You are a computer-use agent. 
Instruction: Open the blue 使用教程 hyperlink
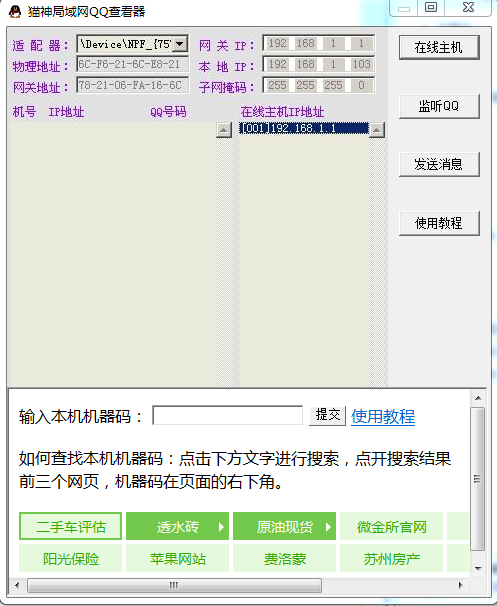[x=383, y=417]
